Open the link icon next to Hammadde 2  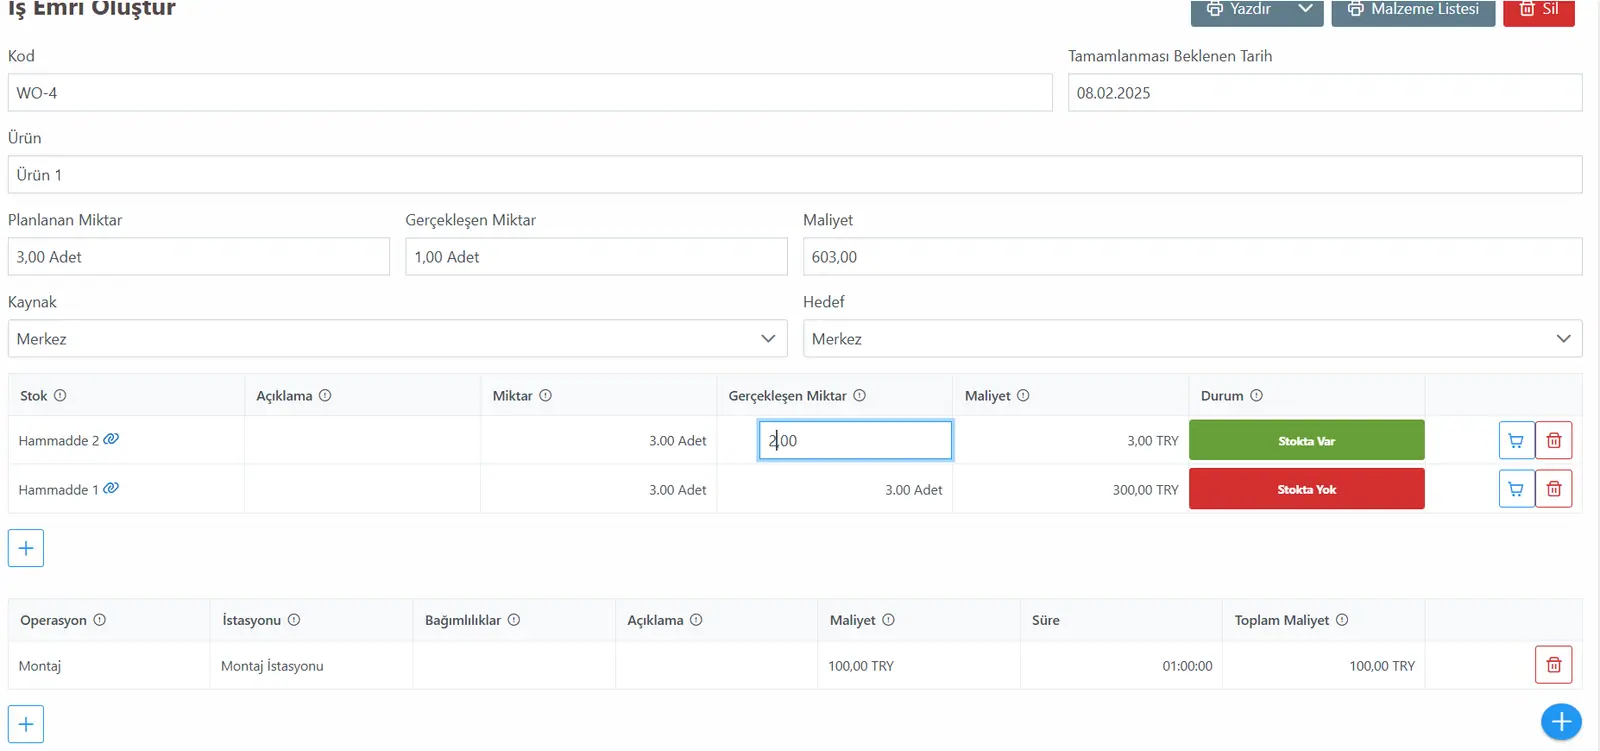[x=111, y=439]
